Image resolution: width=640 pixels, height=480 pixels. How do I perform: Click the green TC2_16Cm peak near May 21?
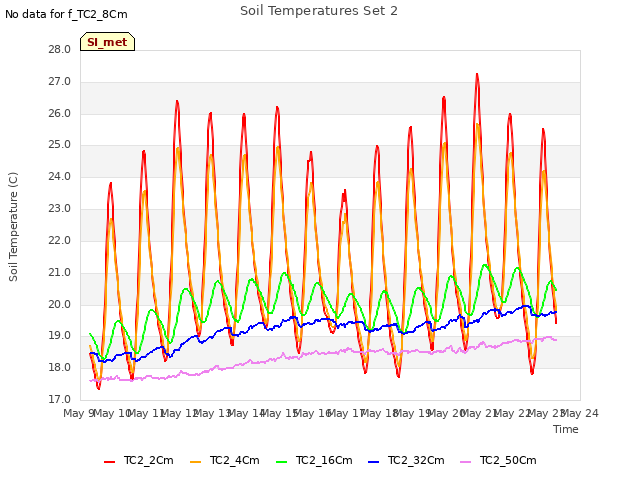485,265
